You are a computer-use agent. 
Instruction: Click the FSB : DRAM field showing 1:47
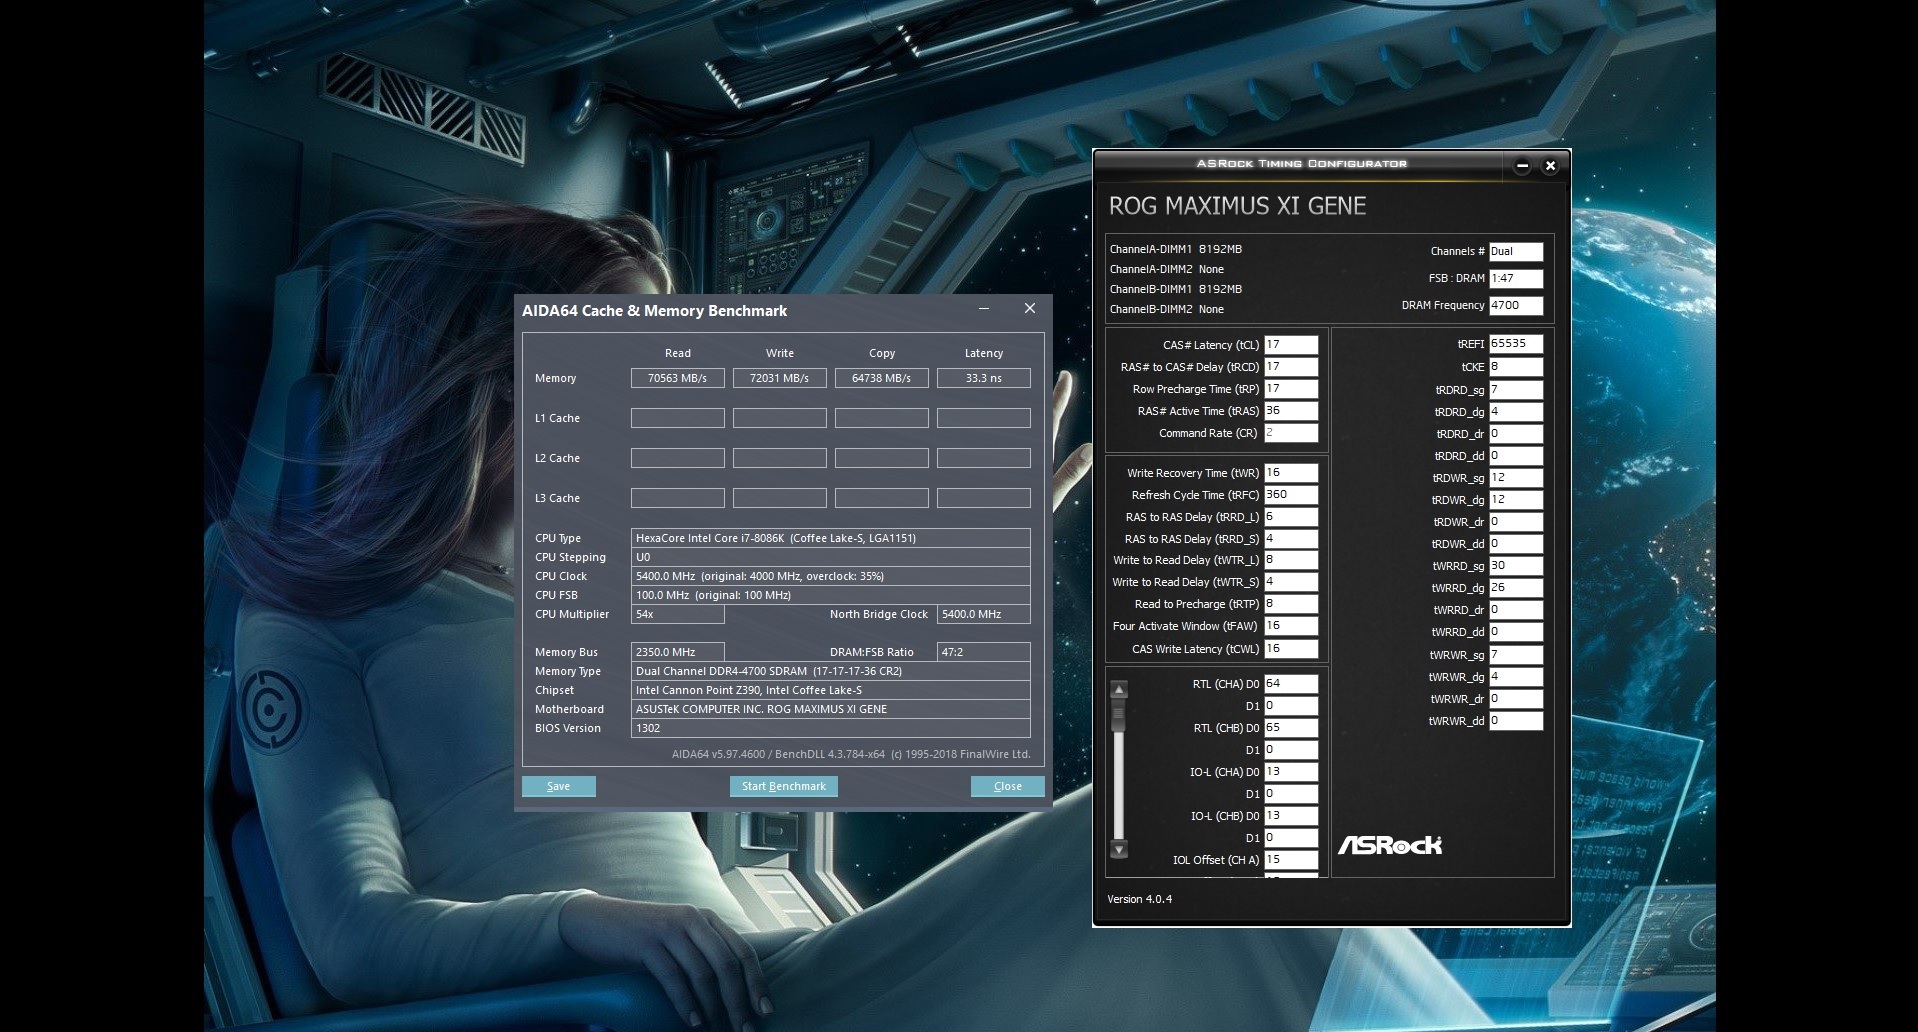(1516, 278)
